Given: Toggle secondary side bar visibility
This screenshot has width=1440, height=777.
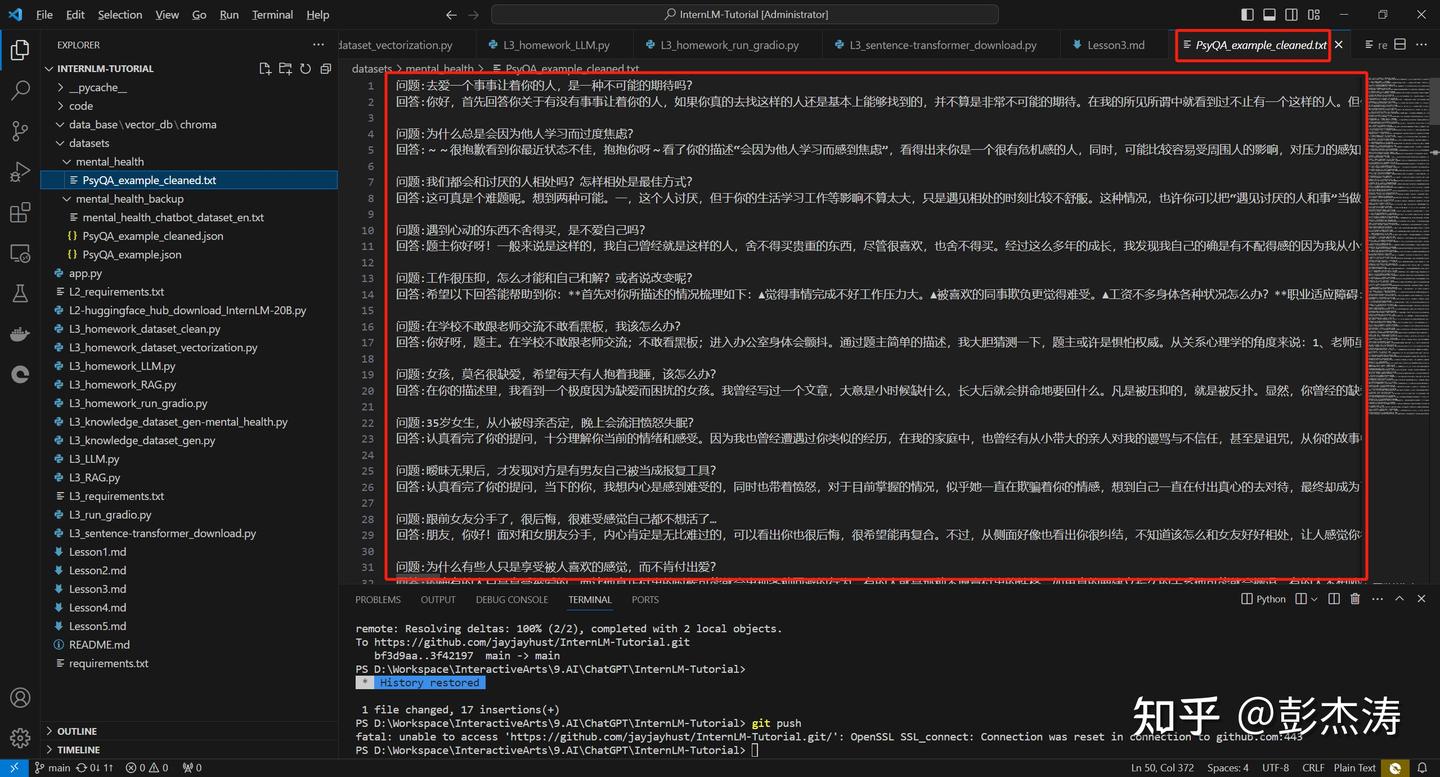Looking at the screenshot, I should [x=1291, y=15].
